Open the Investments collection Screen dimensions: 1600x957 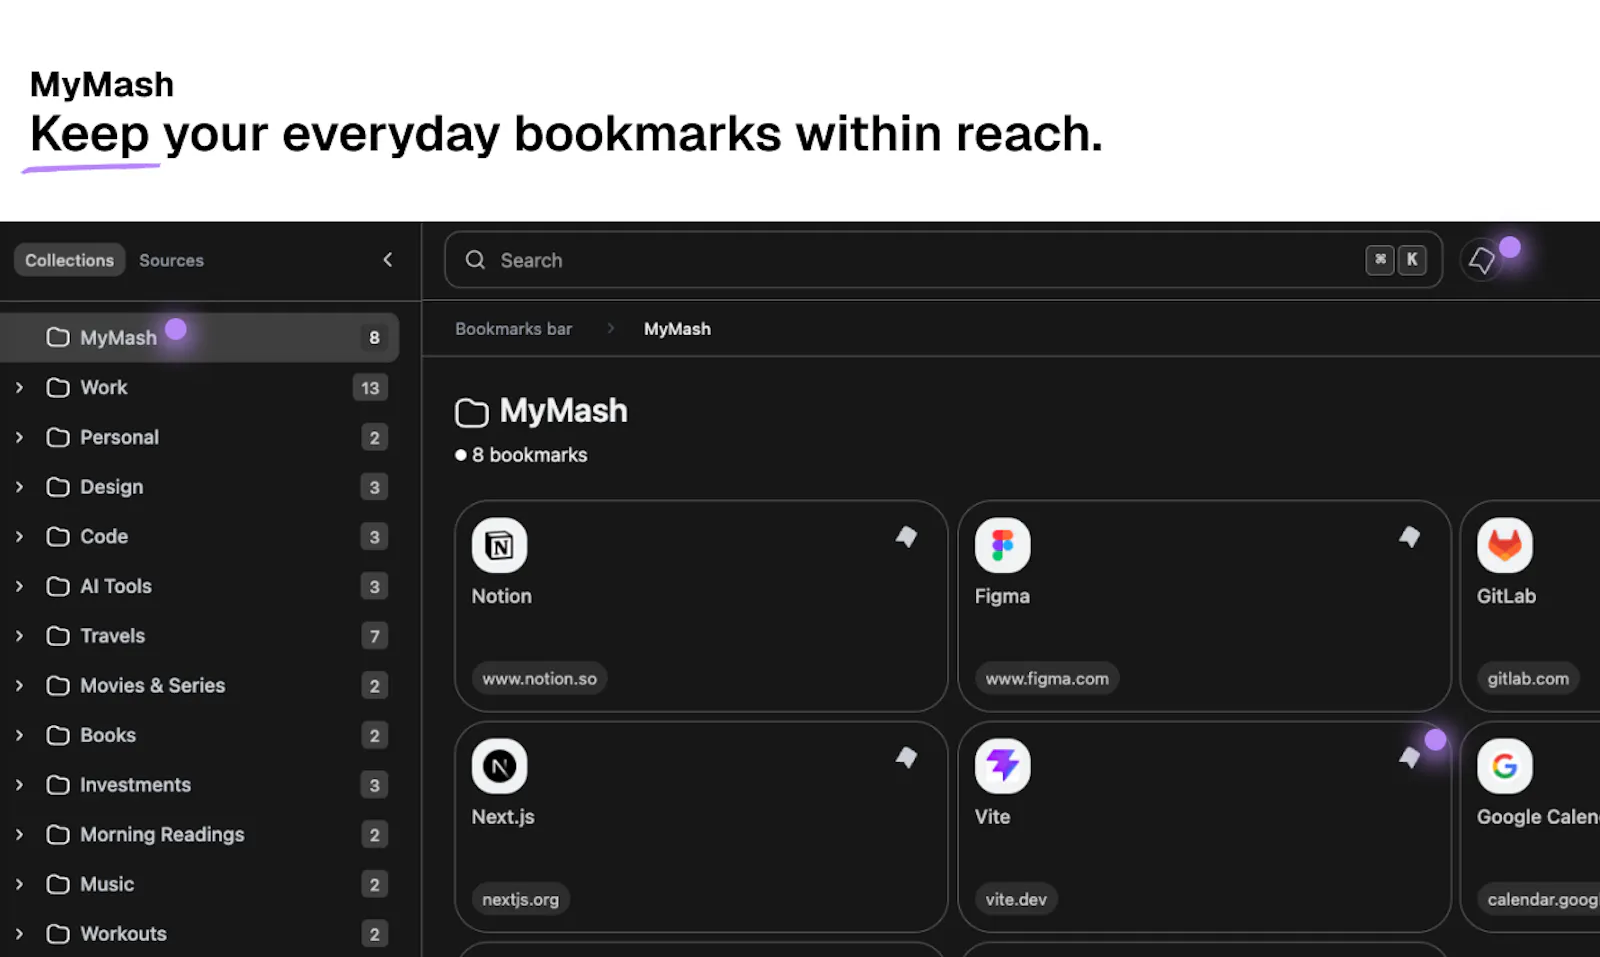coord(200,785)
